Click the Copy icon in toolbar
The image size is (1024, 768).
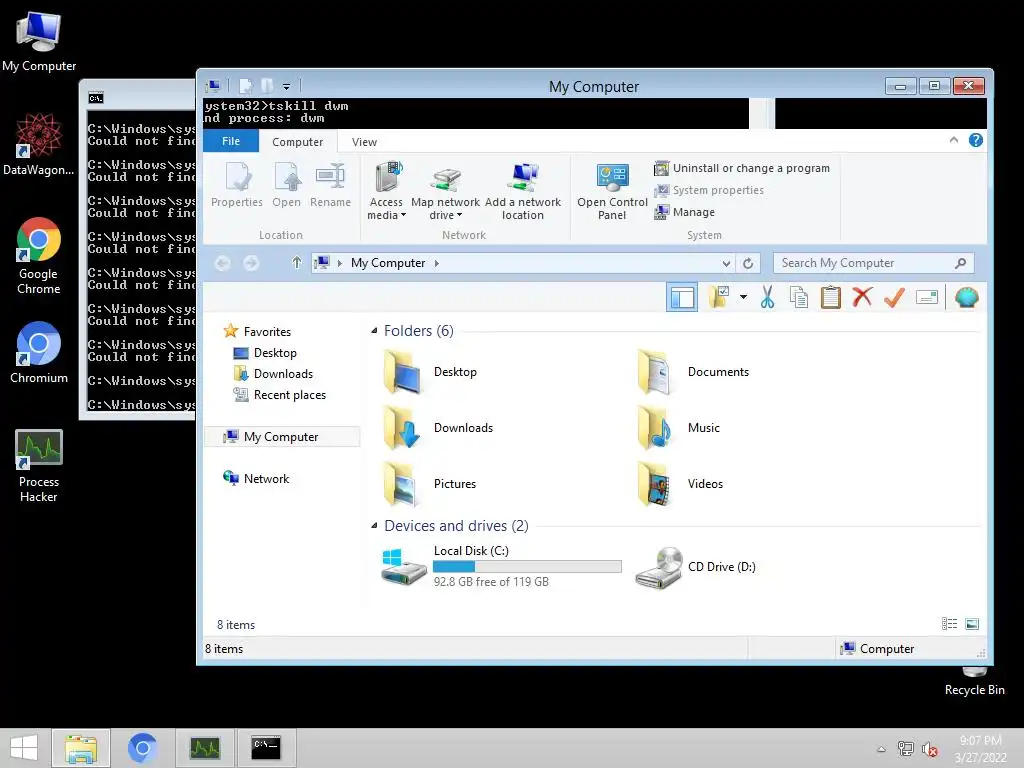[799, 297]
